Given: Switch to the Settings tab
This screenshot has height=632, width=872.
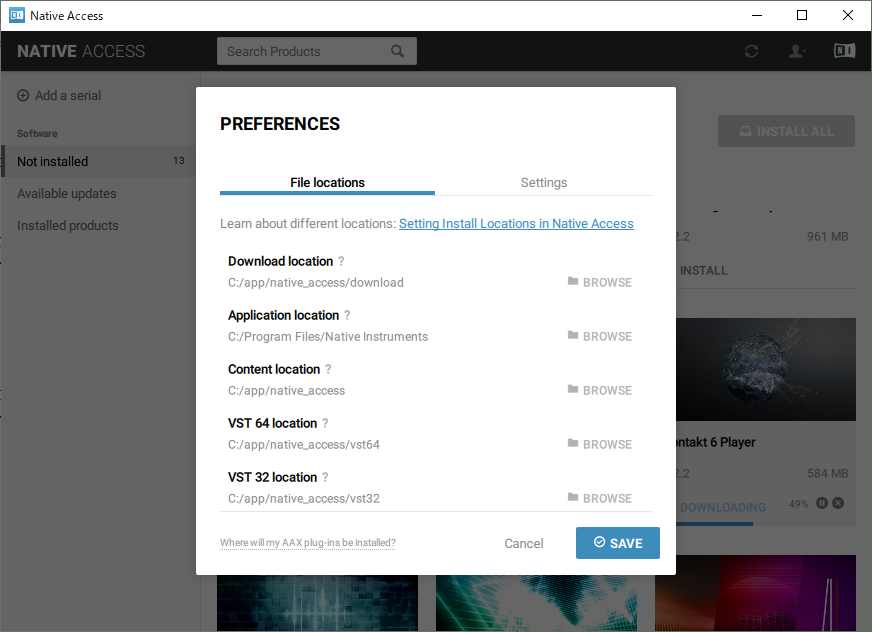Looking at the screenshot, I should 543,182.
